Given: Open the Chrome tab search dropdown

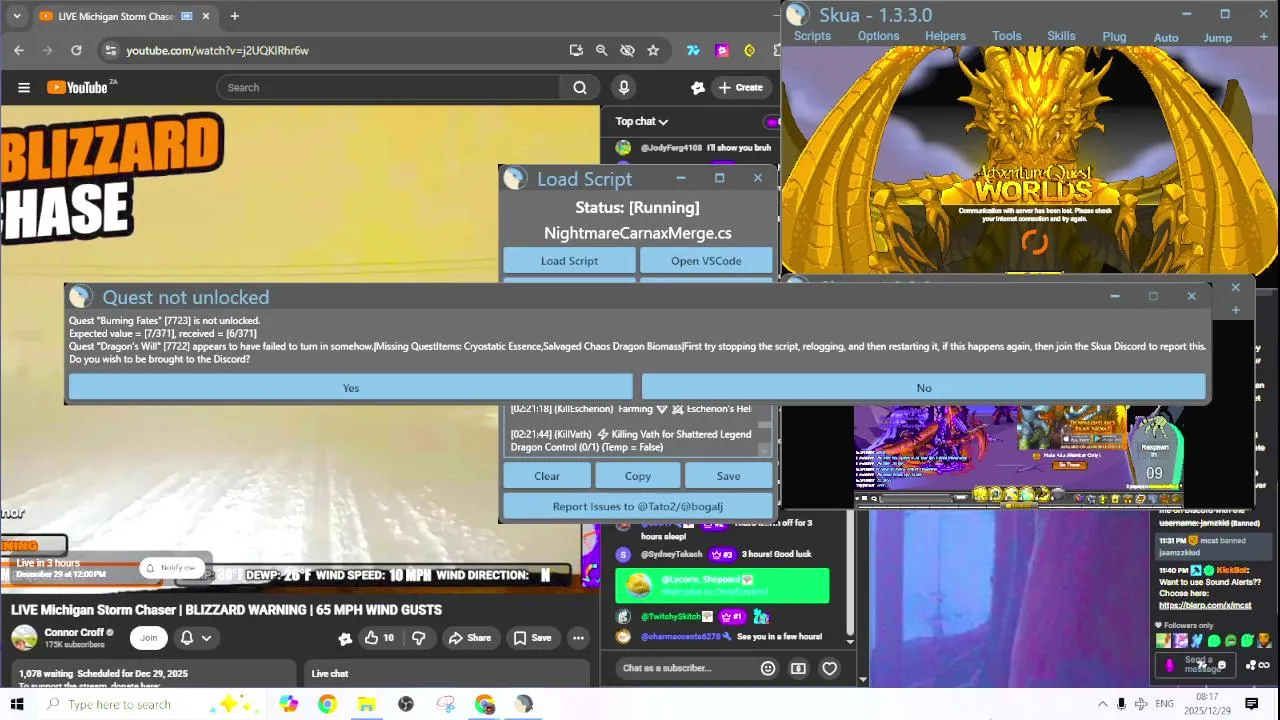Looking at the screenshot, I should click(x=16, y=16).
